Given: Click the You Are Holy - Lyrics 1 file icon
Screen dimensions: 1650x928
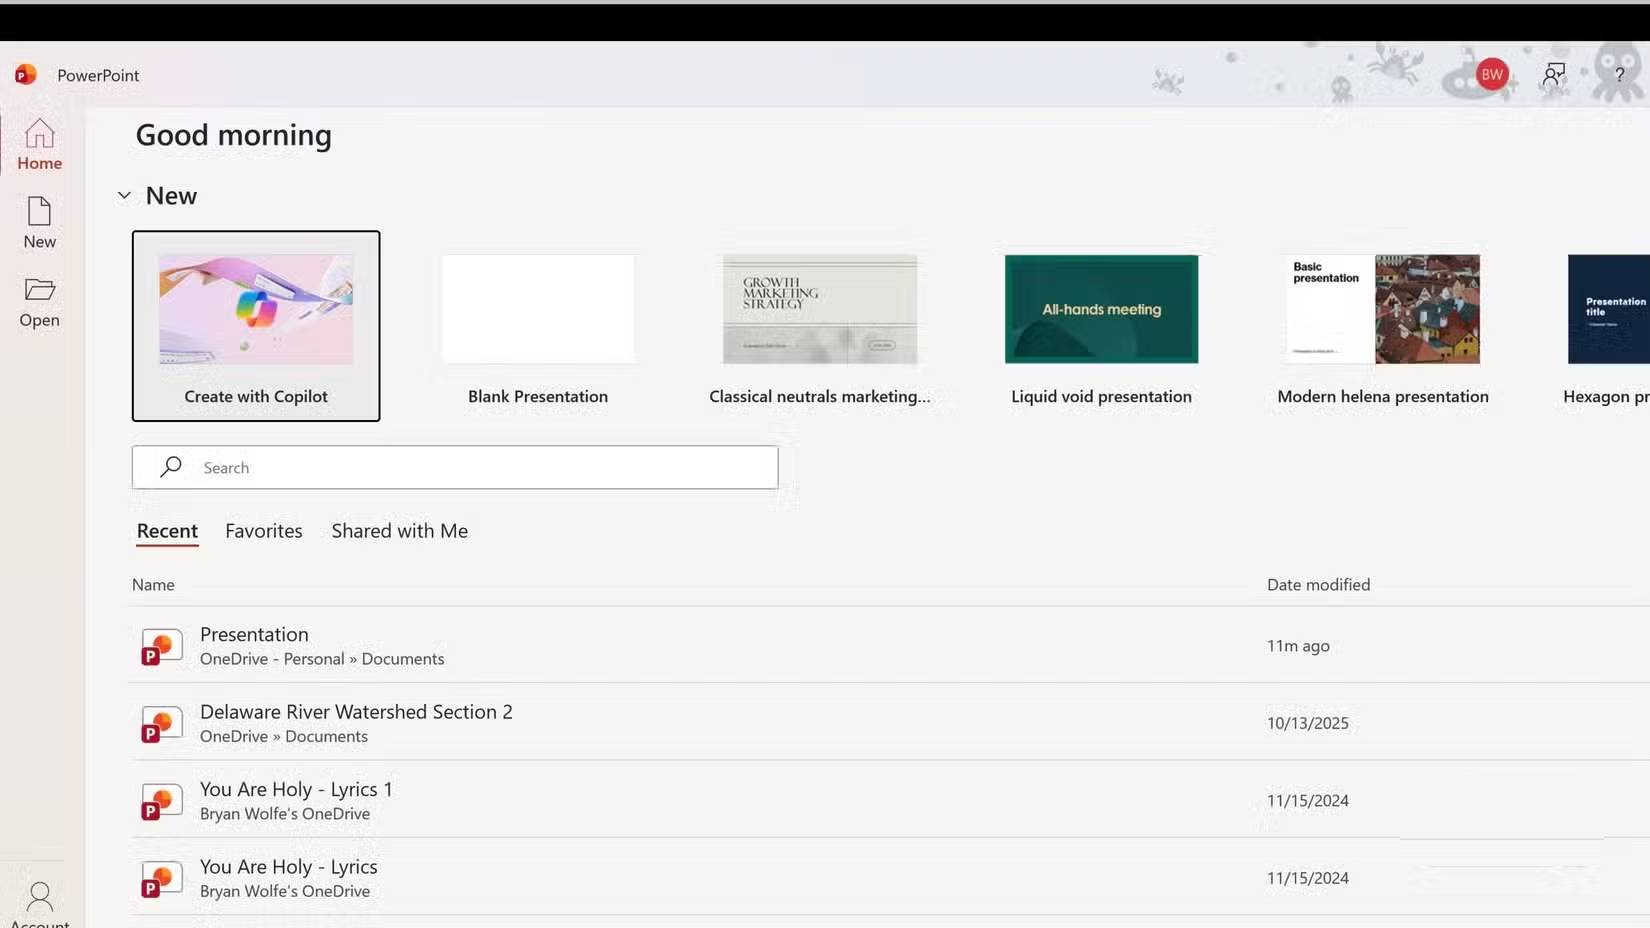Looking at the screenshot, I should [x=161, y=801].
